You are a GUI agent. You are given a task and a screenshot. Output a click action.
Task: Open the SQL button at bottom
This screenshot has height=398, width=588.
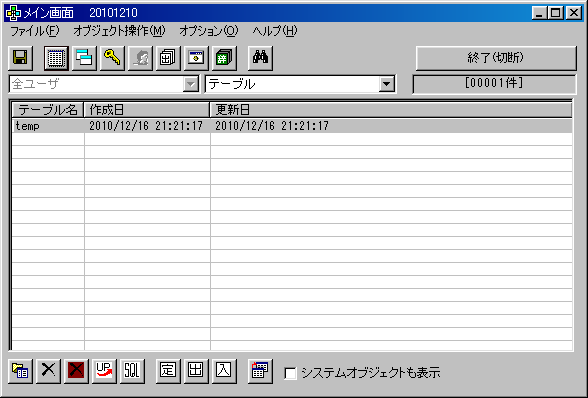(132, 371)
